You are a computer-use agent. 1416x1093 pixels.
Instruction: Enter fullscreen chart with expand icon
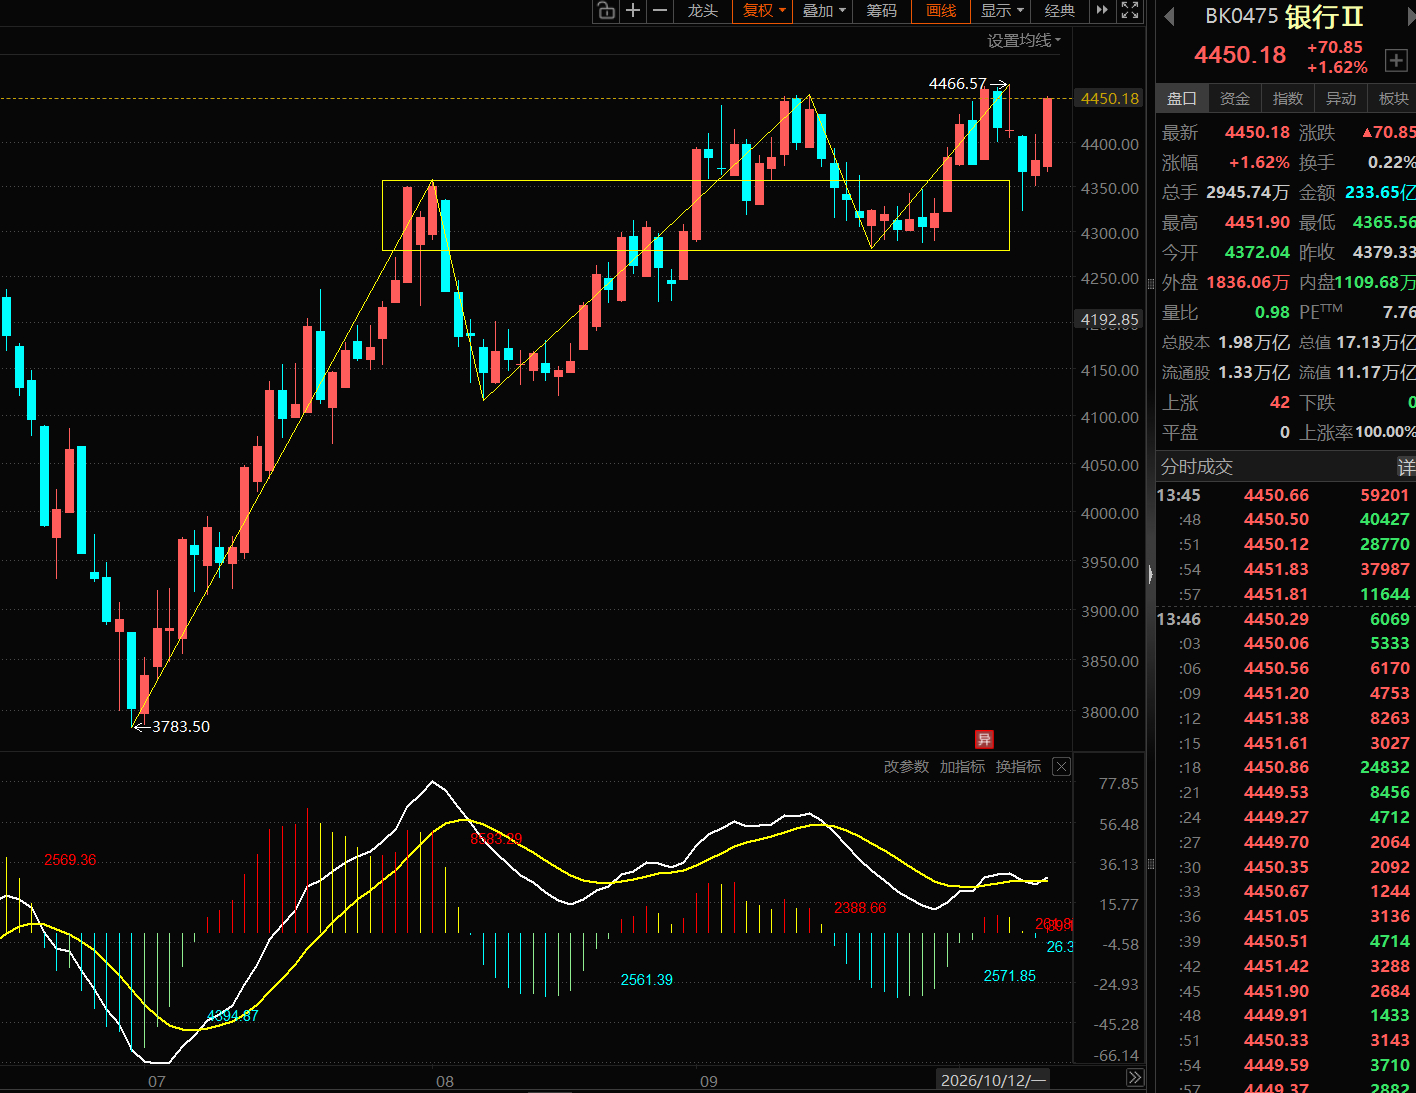1130,11
